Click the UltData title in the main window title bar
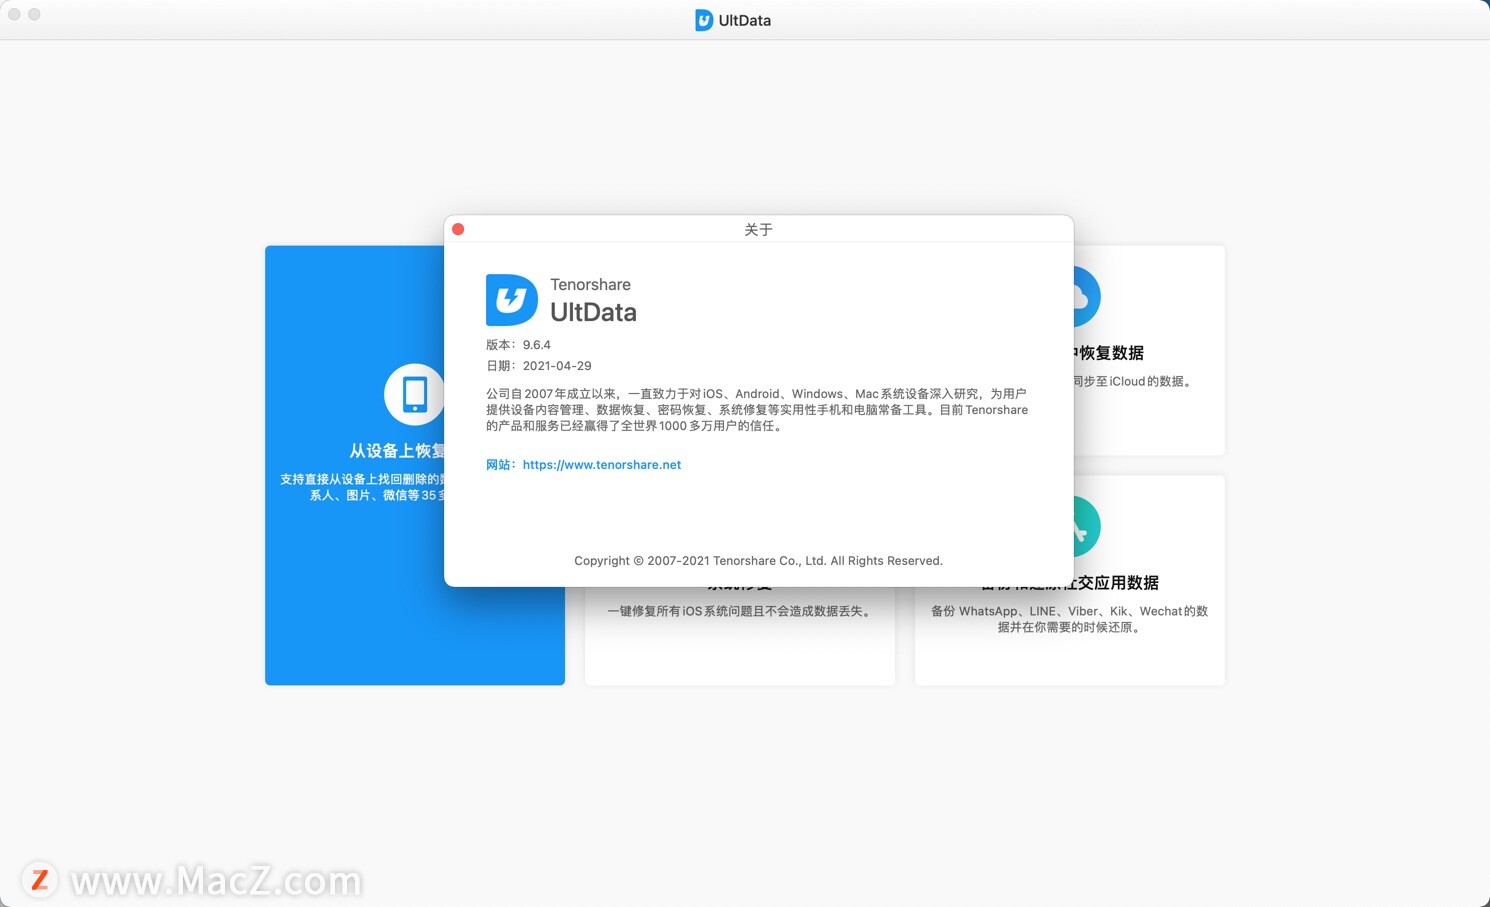1490x907 pixels. point(744,20)
